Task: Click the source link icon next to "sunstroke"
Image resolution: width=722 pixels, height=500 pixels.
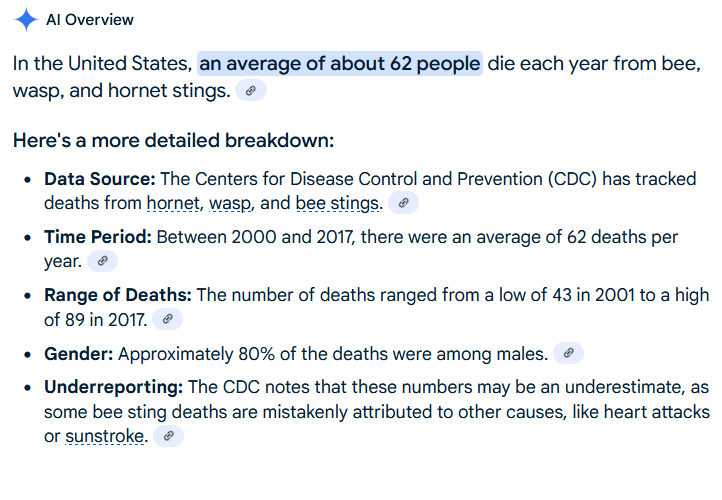Action: [169, 436]
